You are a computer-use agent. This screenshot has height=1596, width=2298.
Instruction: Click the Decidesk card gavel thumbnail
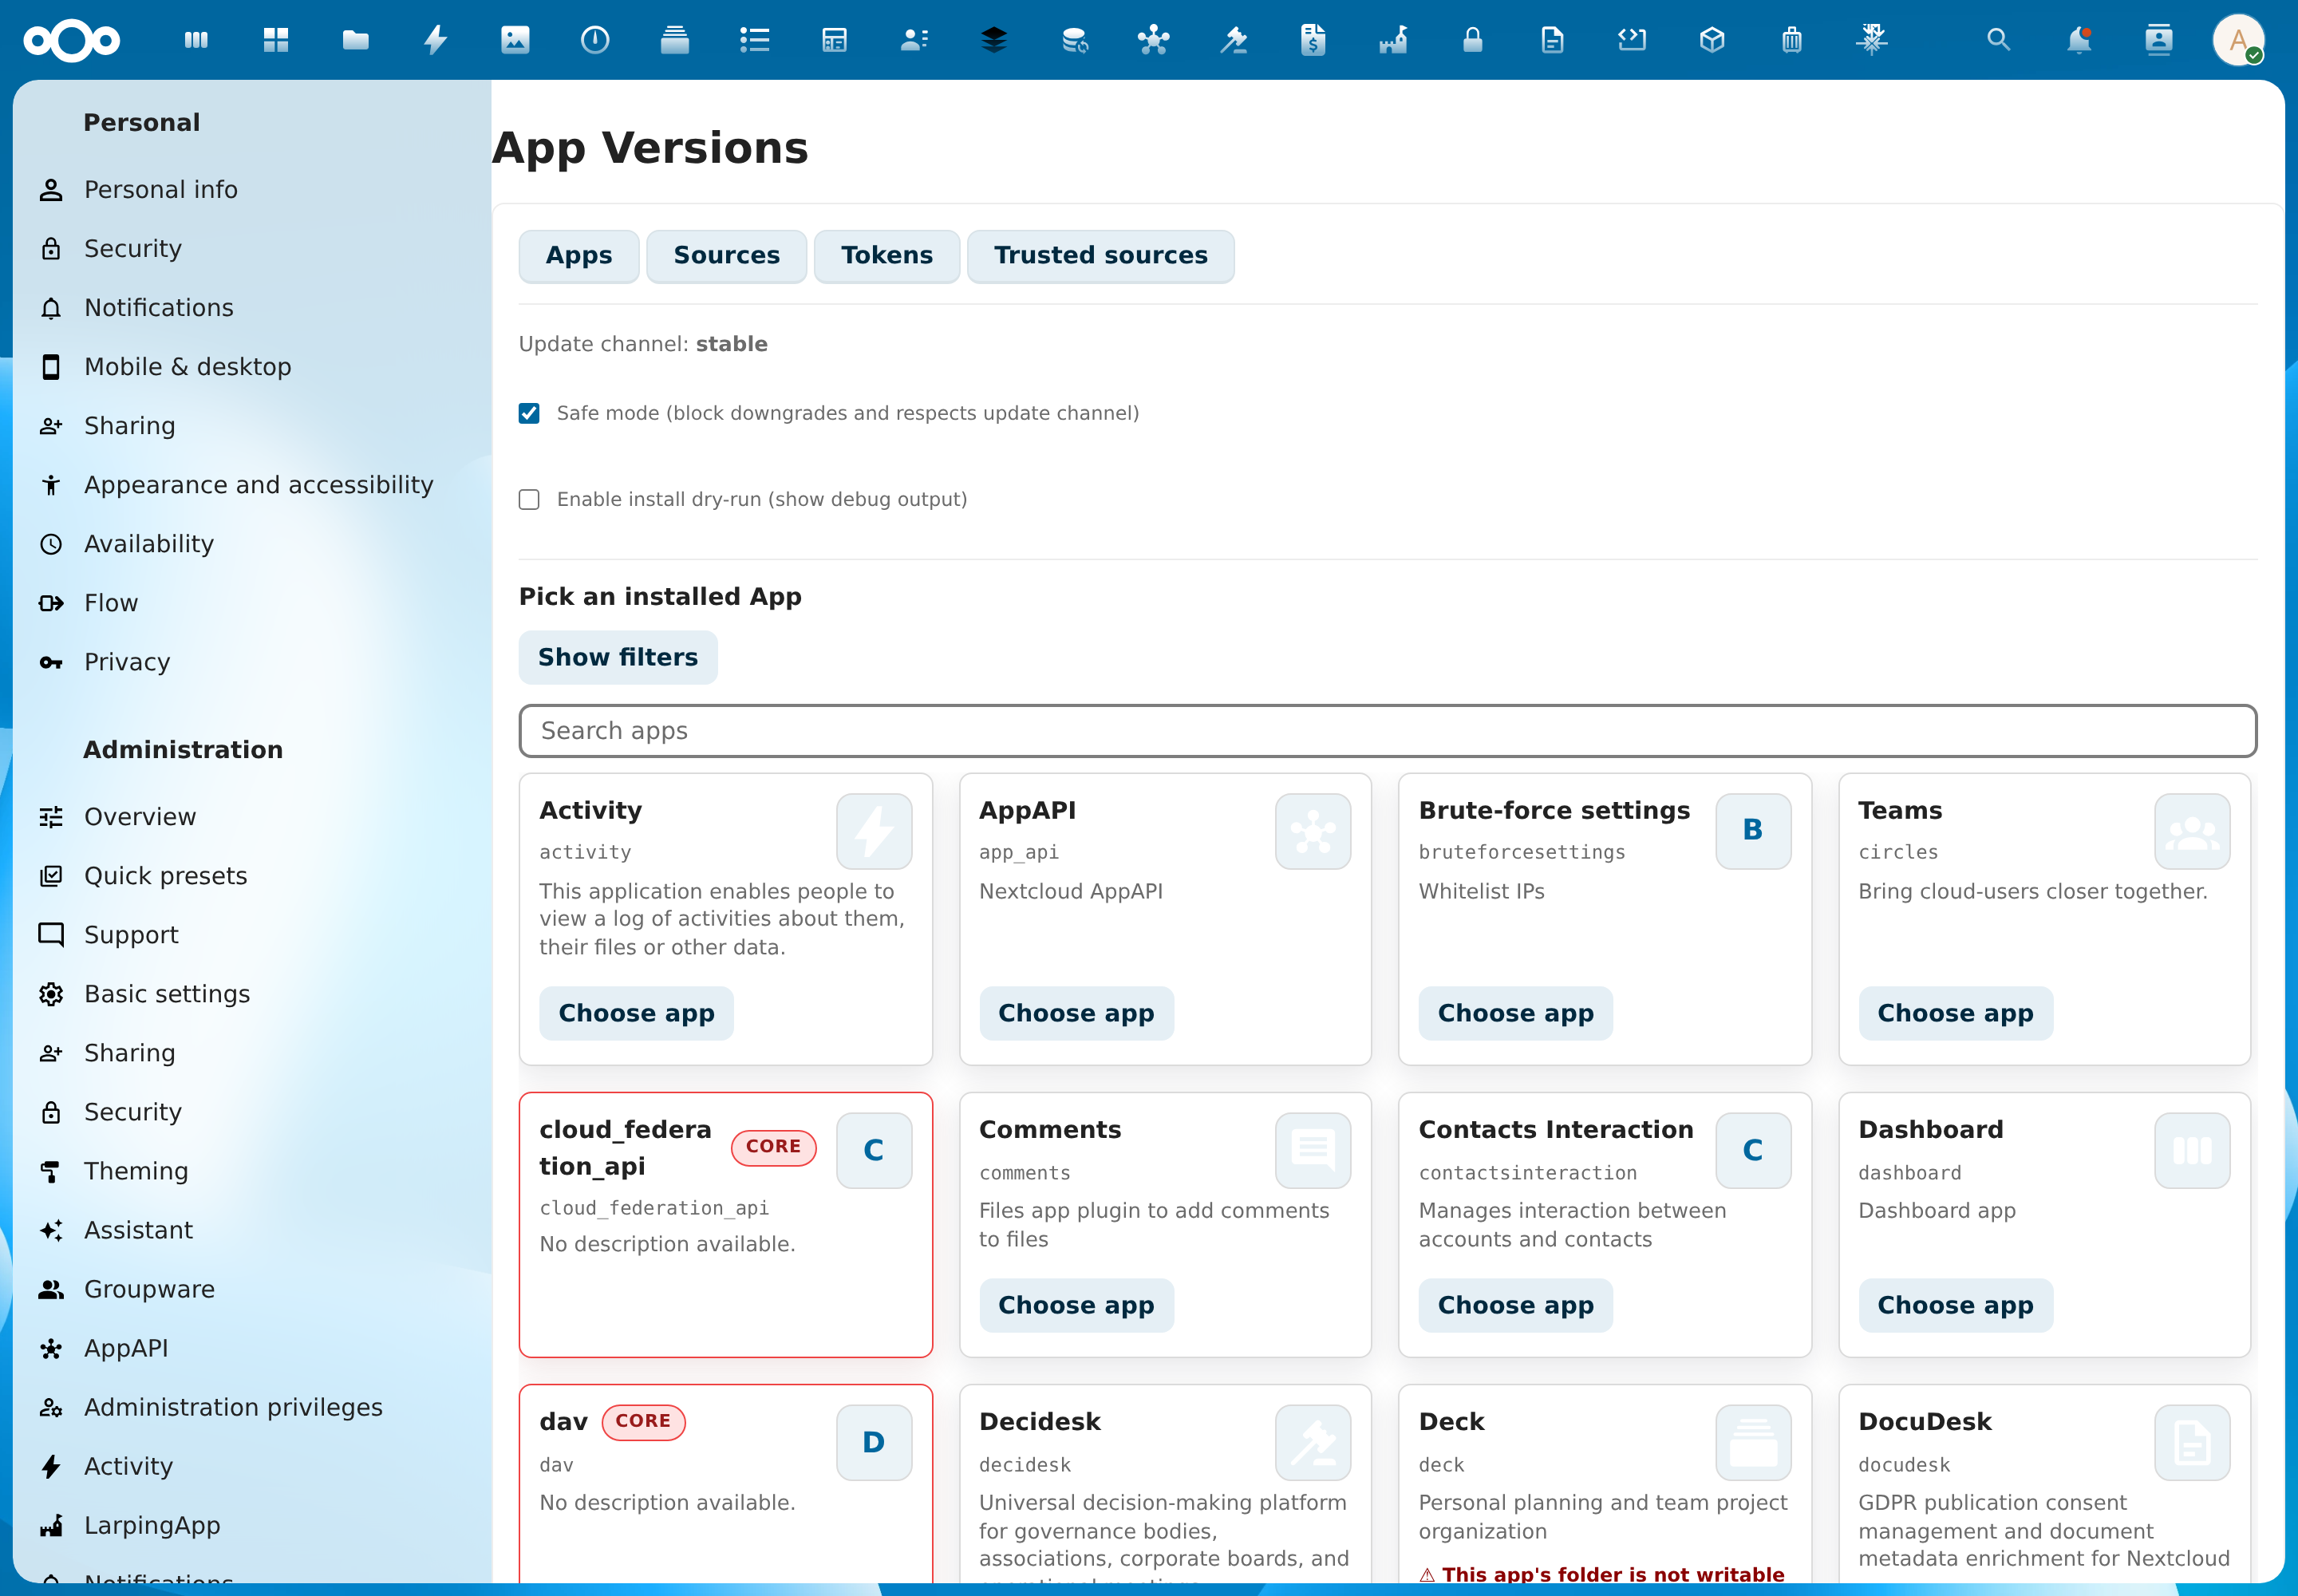click(1313, 1442)
